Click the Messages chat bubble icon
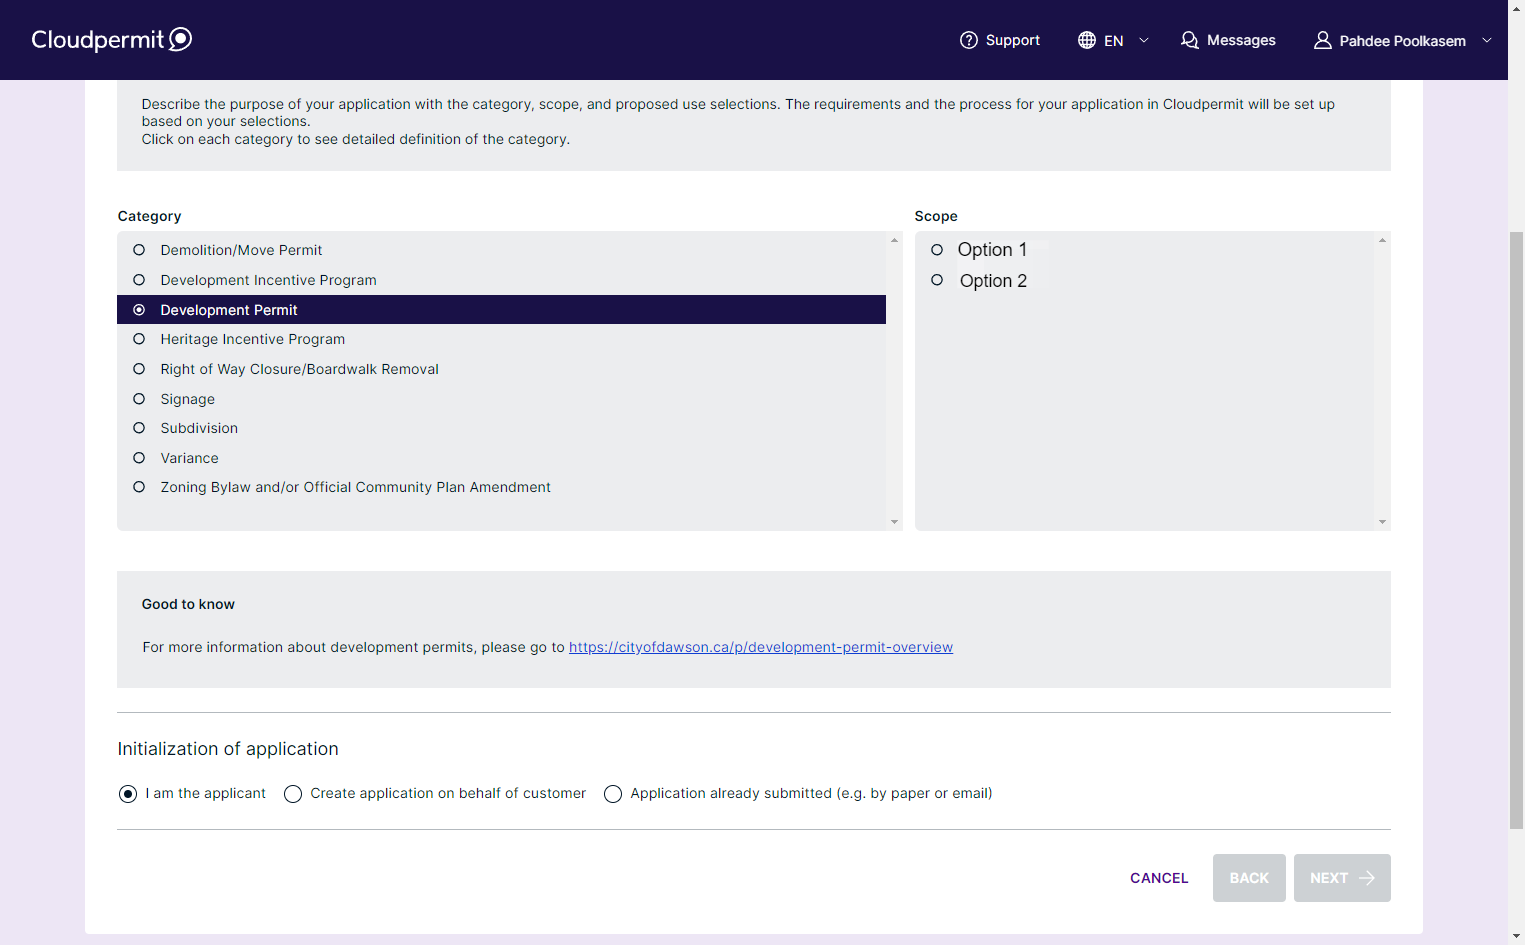The width and height of the screenshot is (1525, 945). coord(1189,40)
